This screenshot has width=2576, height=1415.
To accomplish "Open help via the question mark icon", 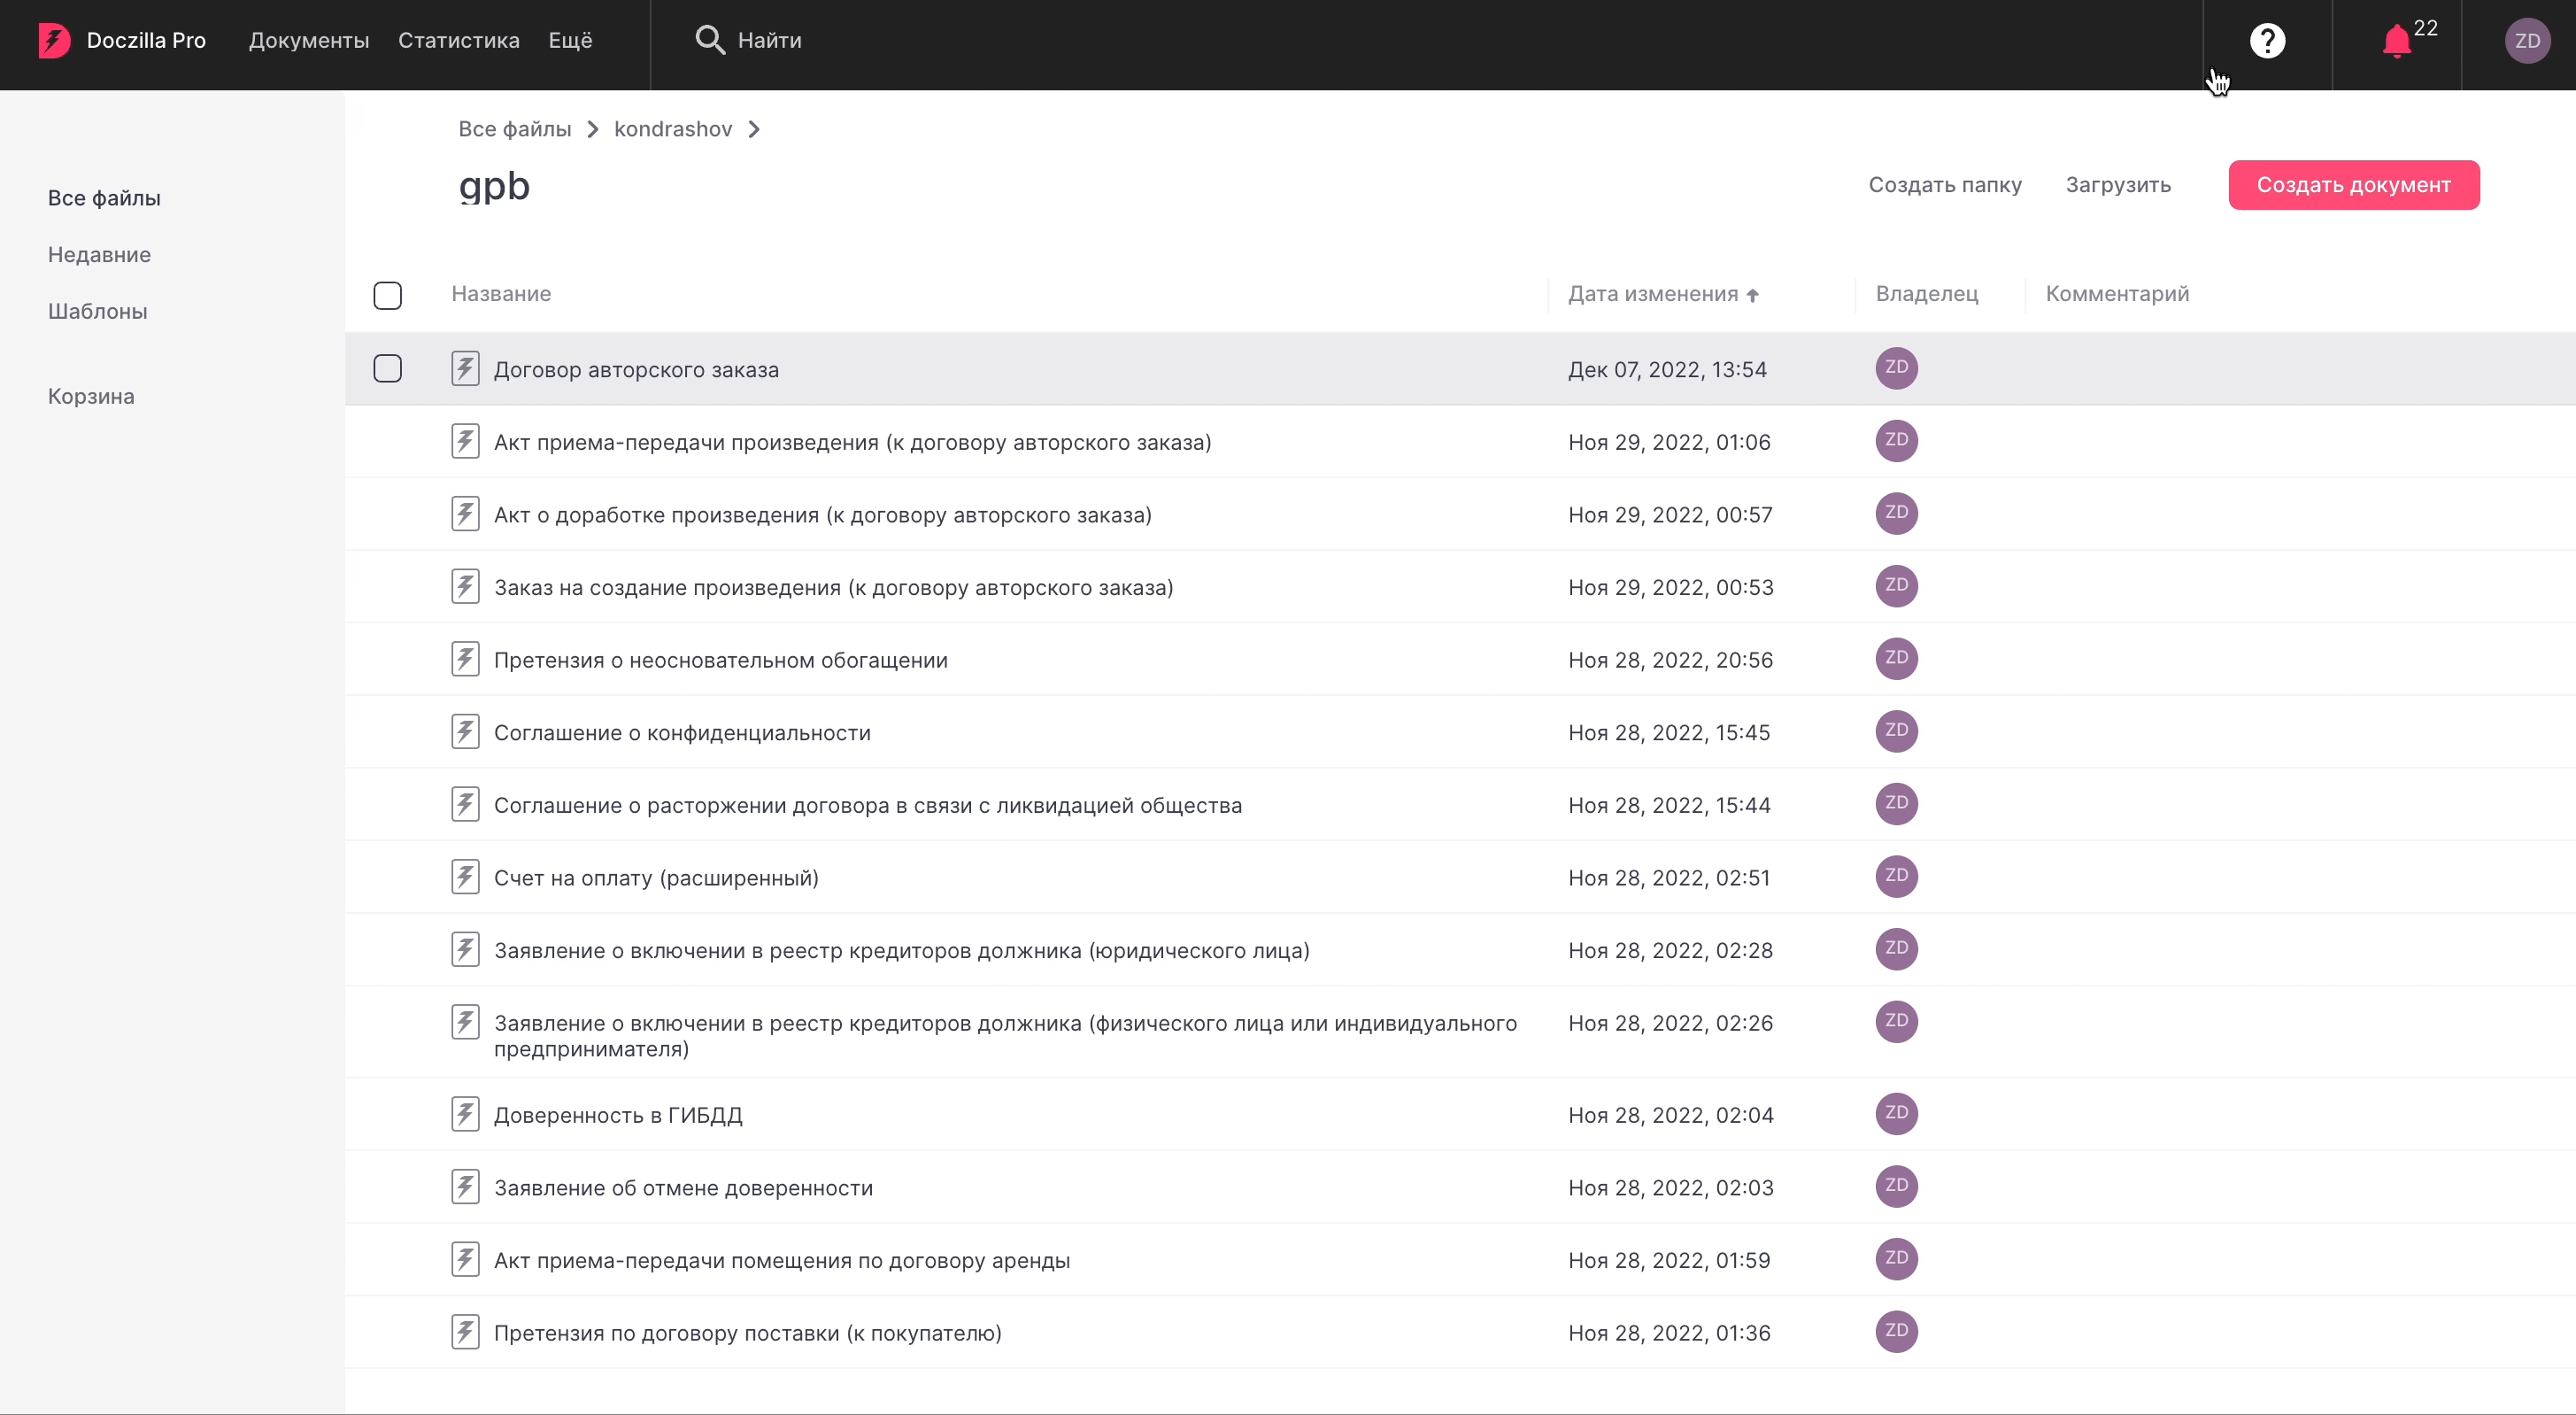I will [2267, 40].
